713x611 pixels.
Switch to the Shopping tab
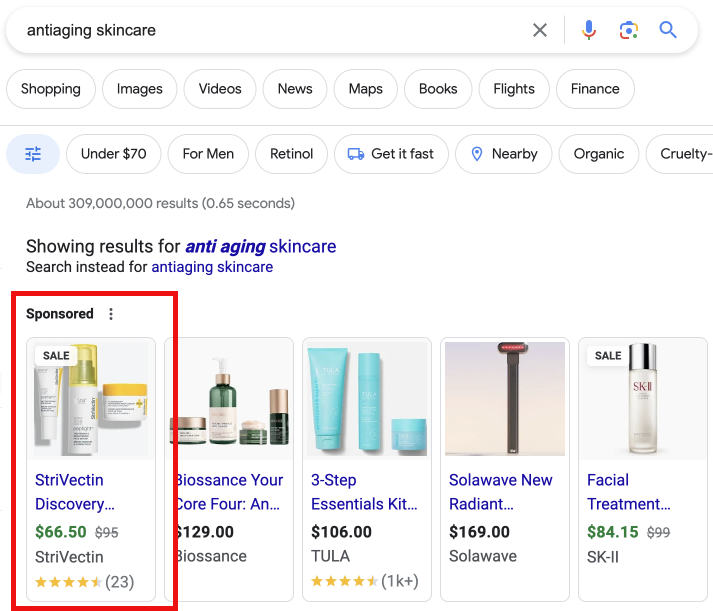[x=51, y=89]
